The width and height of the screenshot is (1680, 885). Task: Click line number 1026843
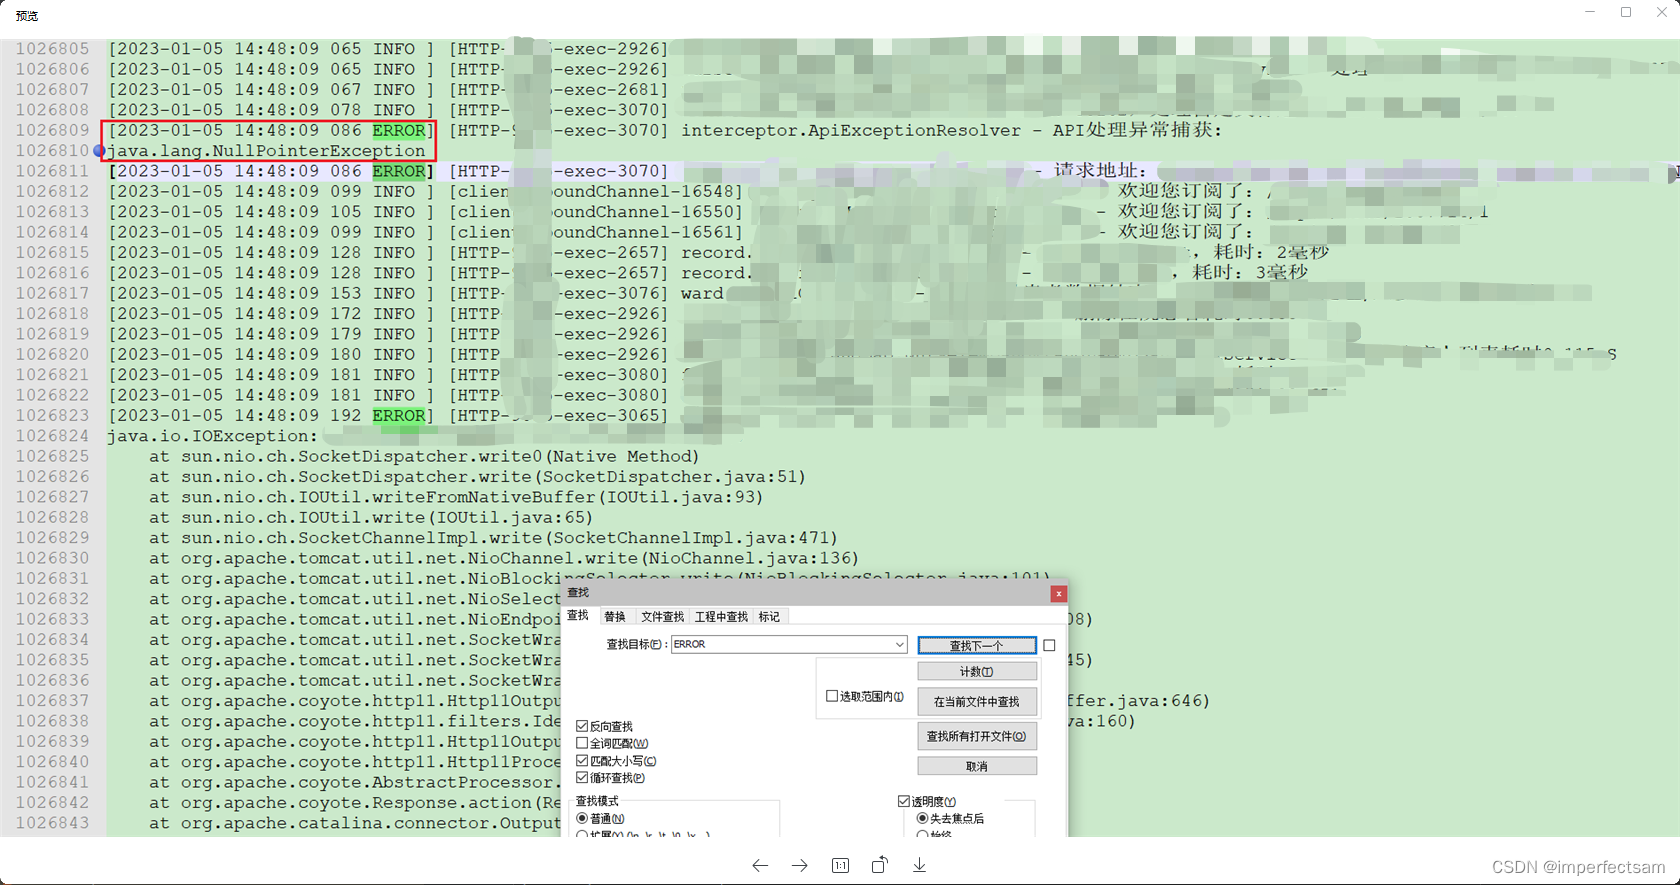(x=52, y=824)
